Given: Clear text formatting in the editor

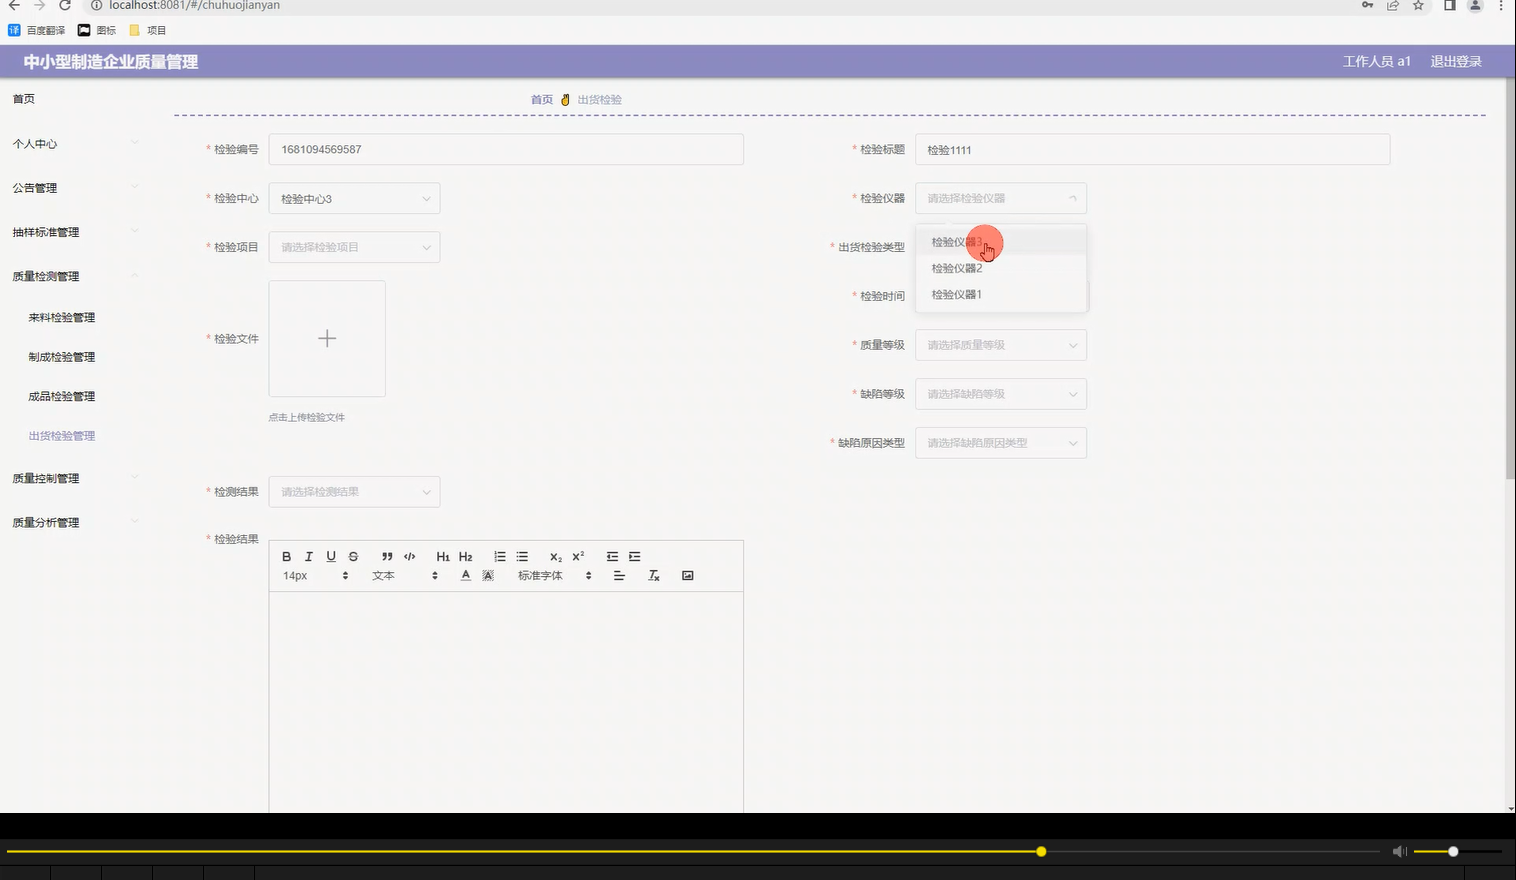Looking at the screenshot, I should point(654,575).
